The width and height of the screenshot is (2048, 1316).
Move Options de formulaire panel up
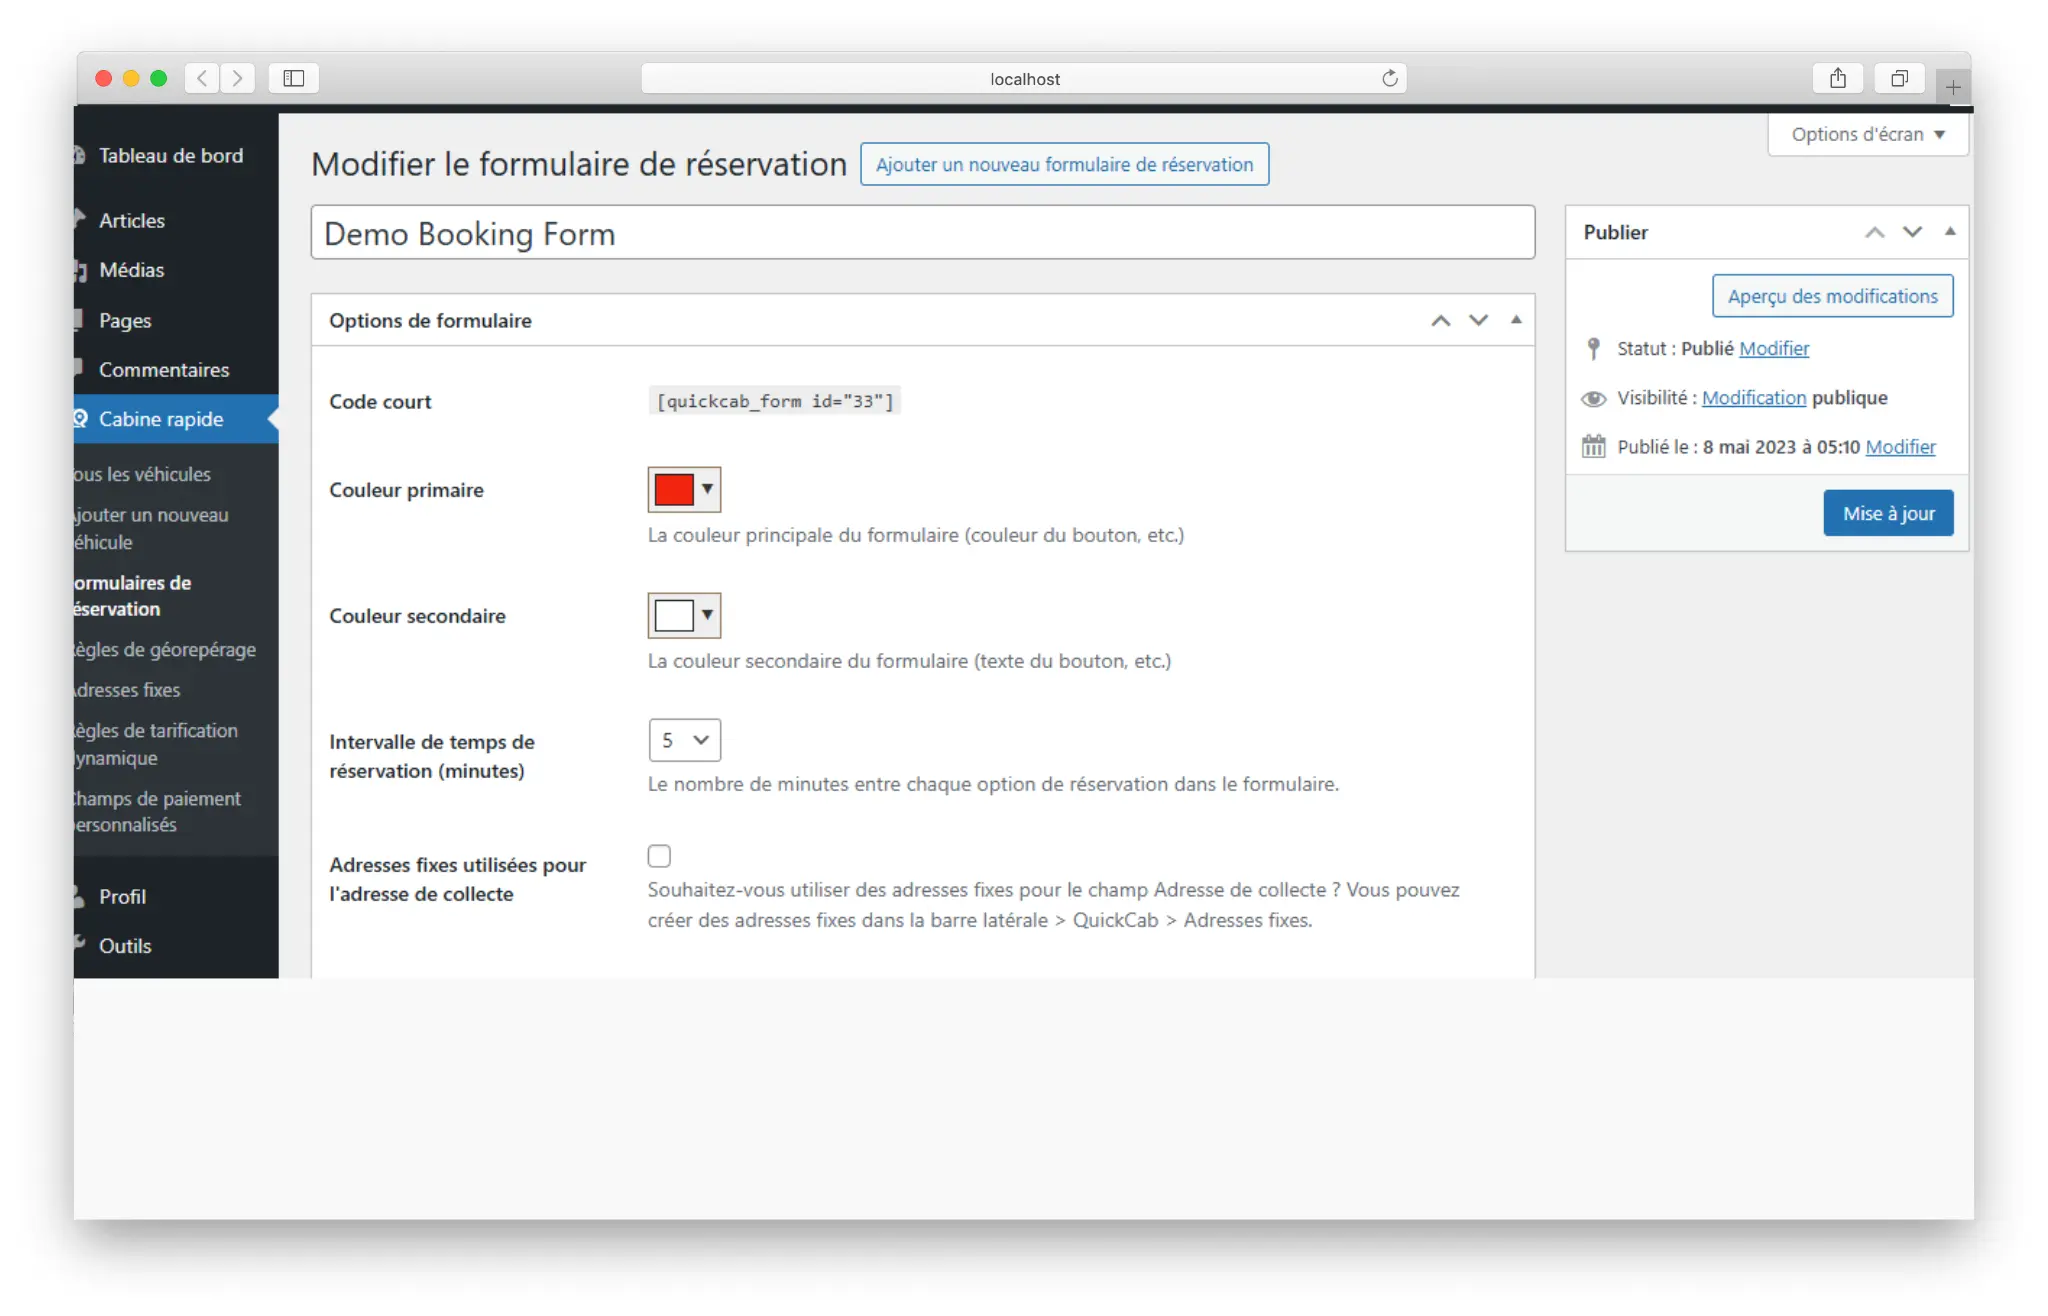[1441, 320]
